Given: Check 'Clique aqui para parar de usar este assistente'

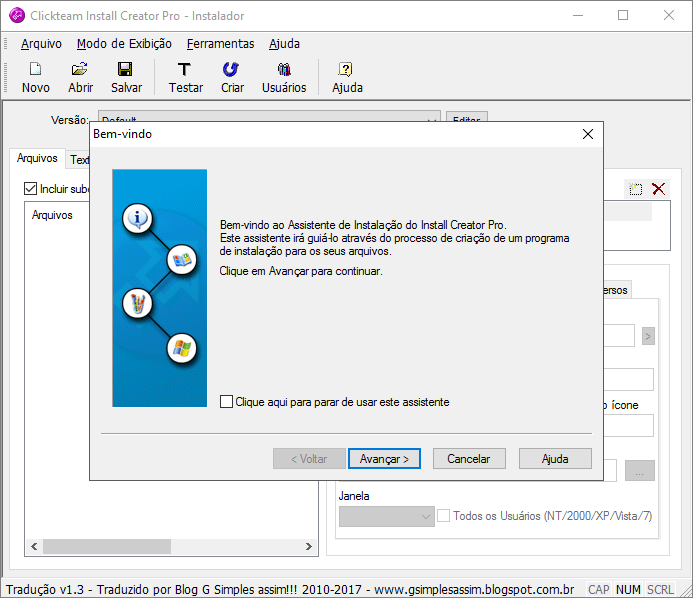Looking at the screenshot, I should pyautogui.click(x=226, y=402).
